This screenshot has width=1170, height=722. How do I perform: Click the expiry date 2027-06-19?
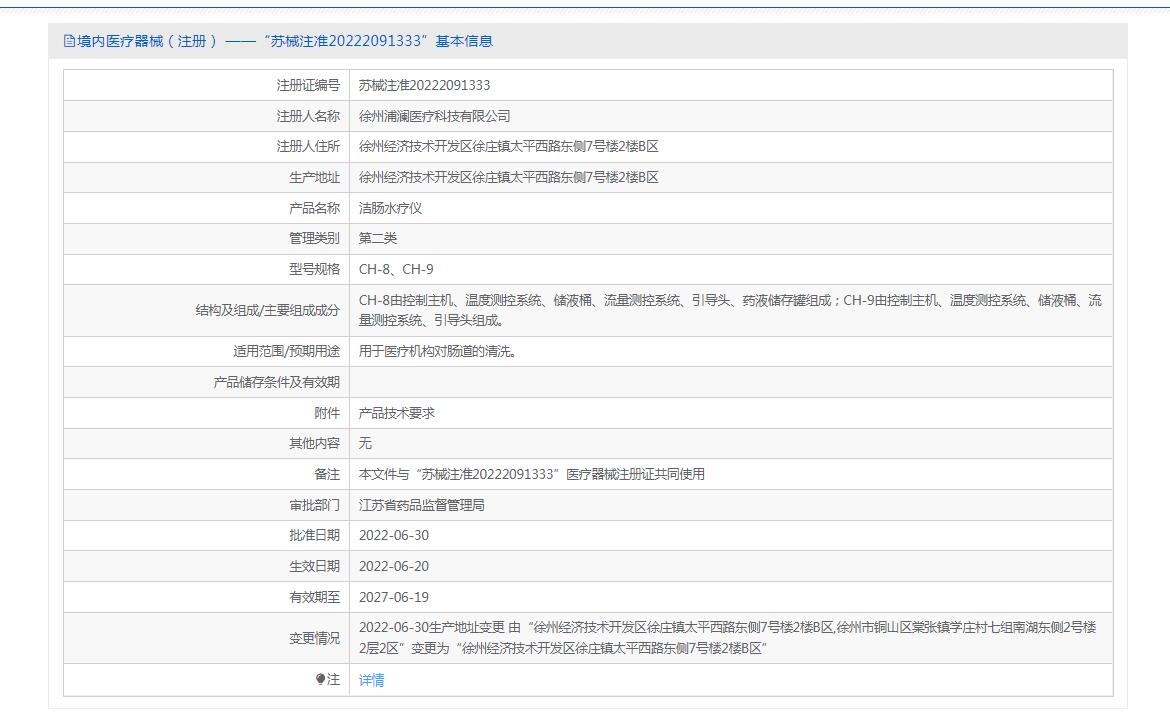pyautogui.click(x=394, y=597)
